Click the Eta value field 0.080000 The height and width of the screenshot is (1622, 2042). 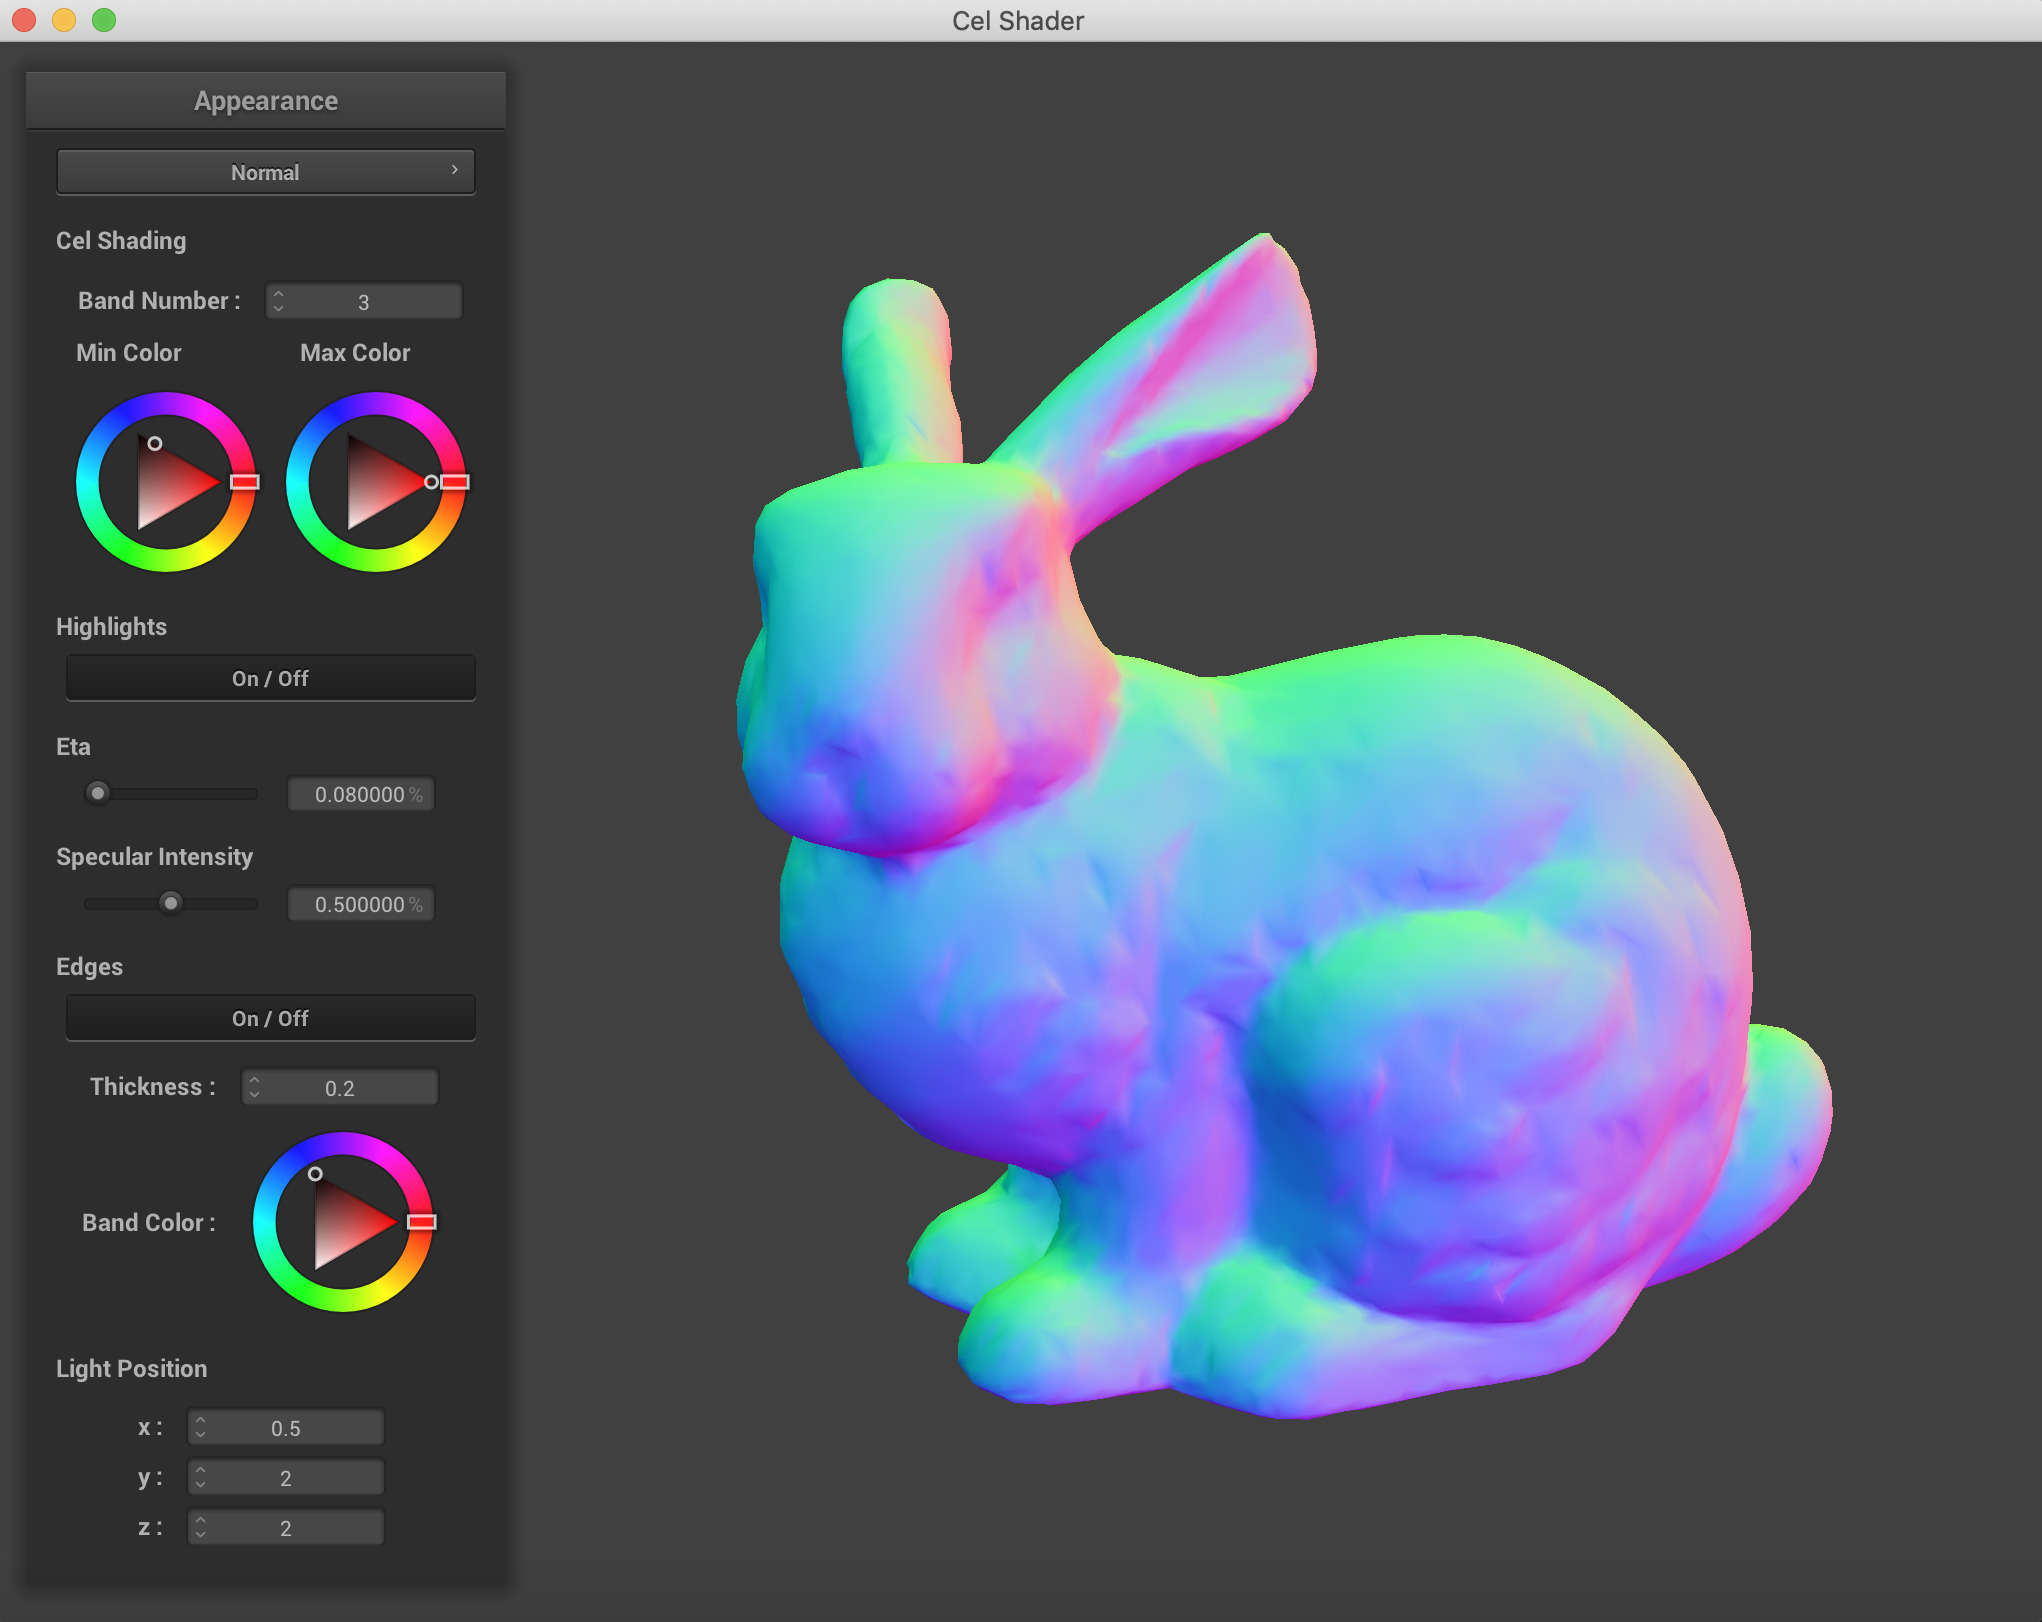click(361, 794)
